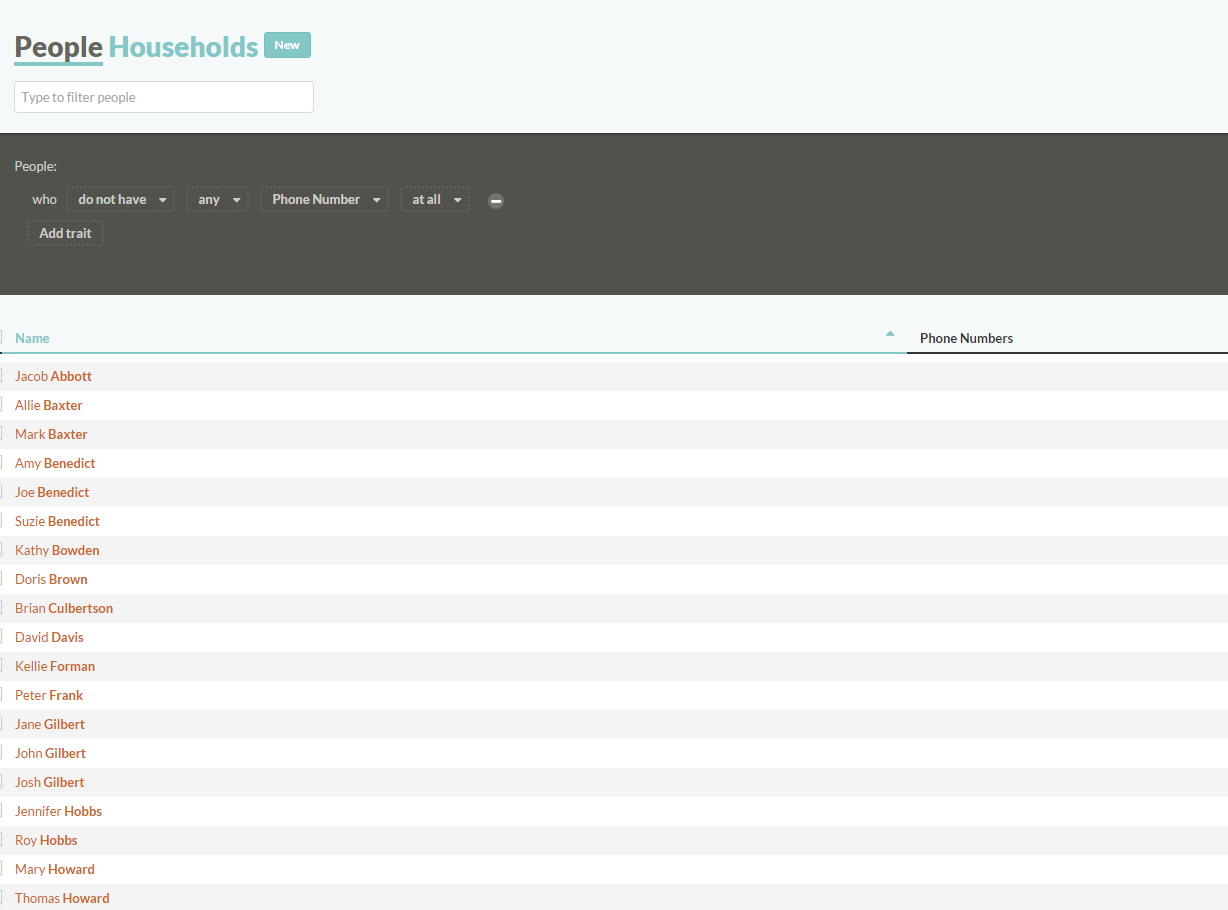Select the People tab

58,47
